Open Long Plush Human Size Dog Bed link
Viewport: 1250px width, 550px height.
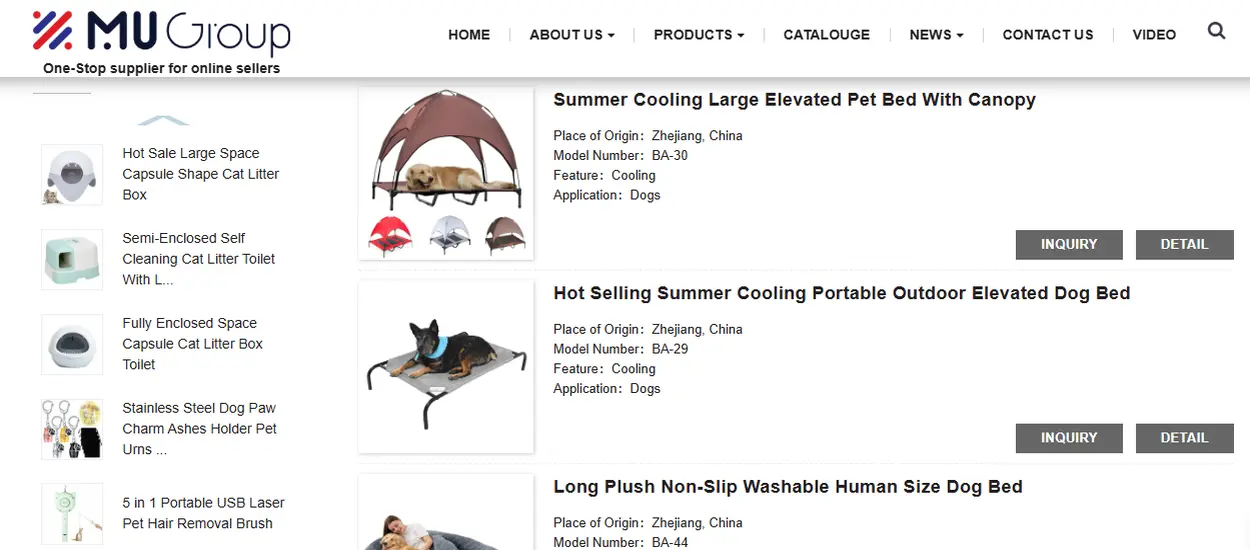pos(787,487)
